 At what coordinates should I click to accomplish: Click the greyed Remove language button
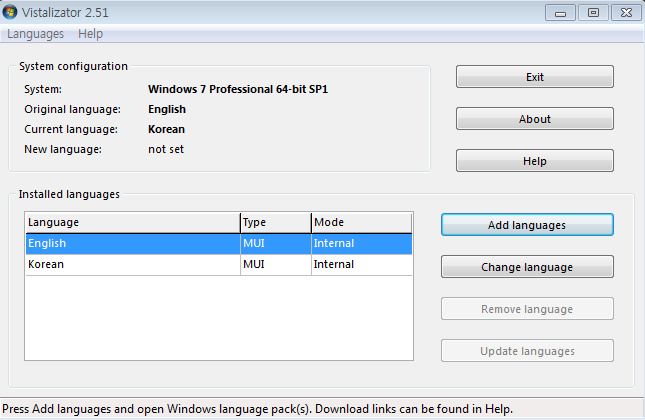pyautogui.click(x=527, y=309)
